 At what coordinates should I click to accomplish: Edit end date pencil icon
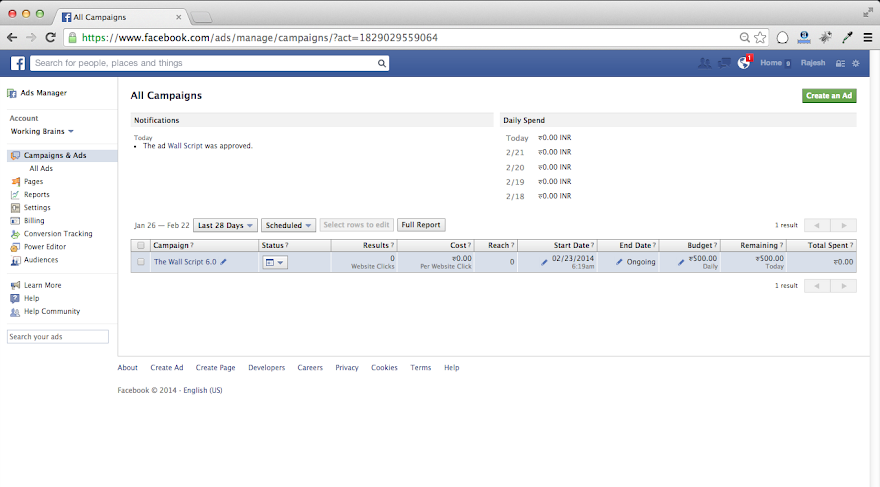point(619,262)
